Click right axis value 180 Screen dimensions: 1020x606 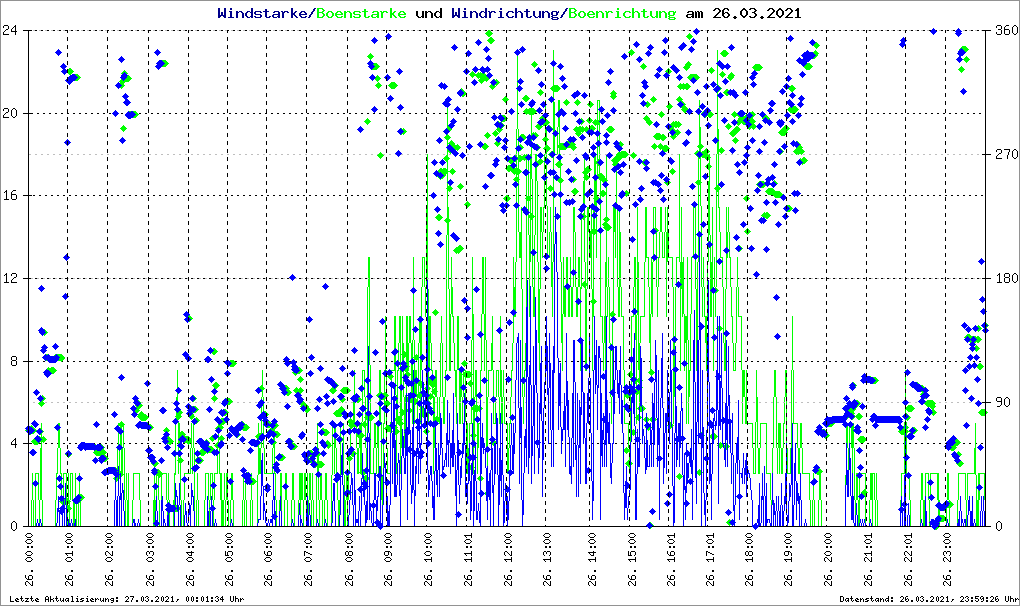(x=1007, y=278)
